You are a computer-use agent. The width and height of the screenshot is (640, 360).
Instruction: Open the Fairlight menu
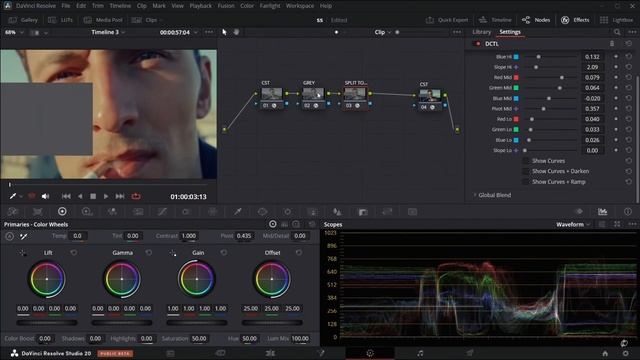[270, 6]
